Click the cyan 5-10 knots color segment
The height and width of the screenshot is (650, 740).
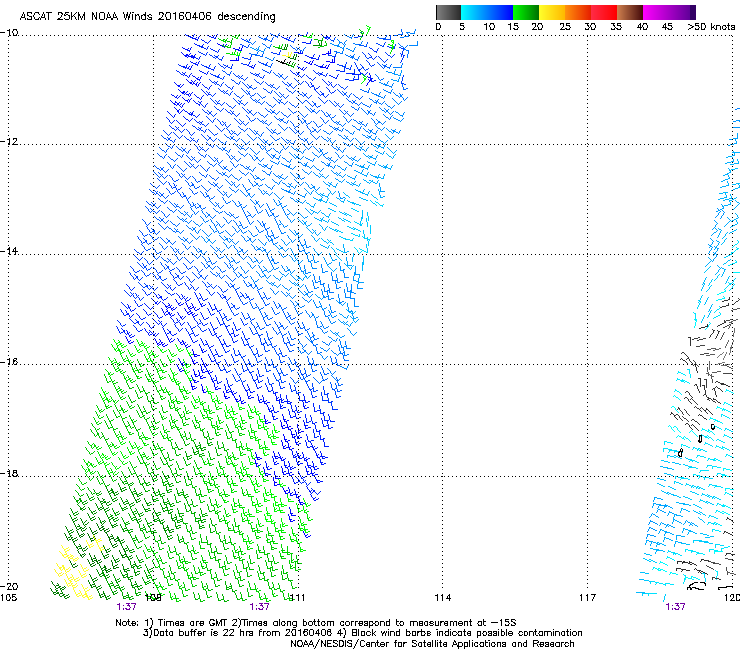[474, 12]
